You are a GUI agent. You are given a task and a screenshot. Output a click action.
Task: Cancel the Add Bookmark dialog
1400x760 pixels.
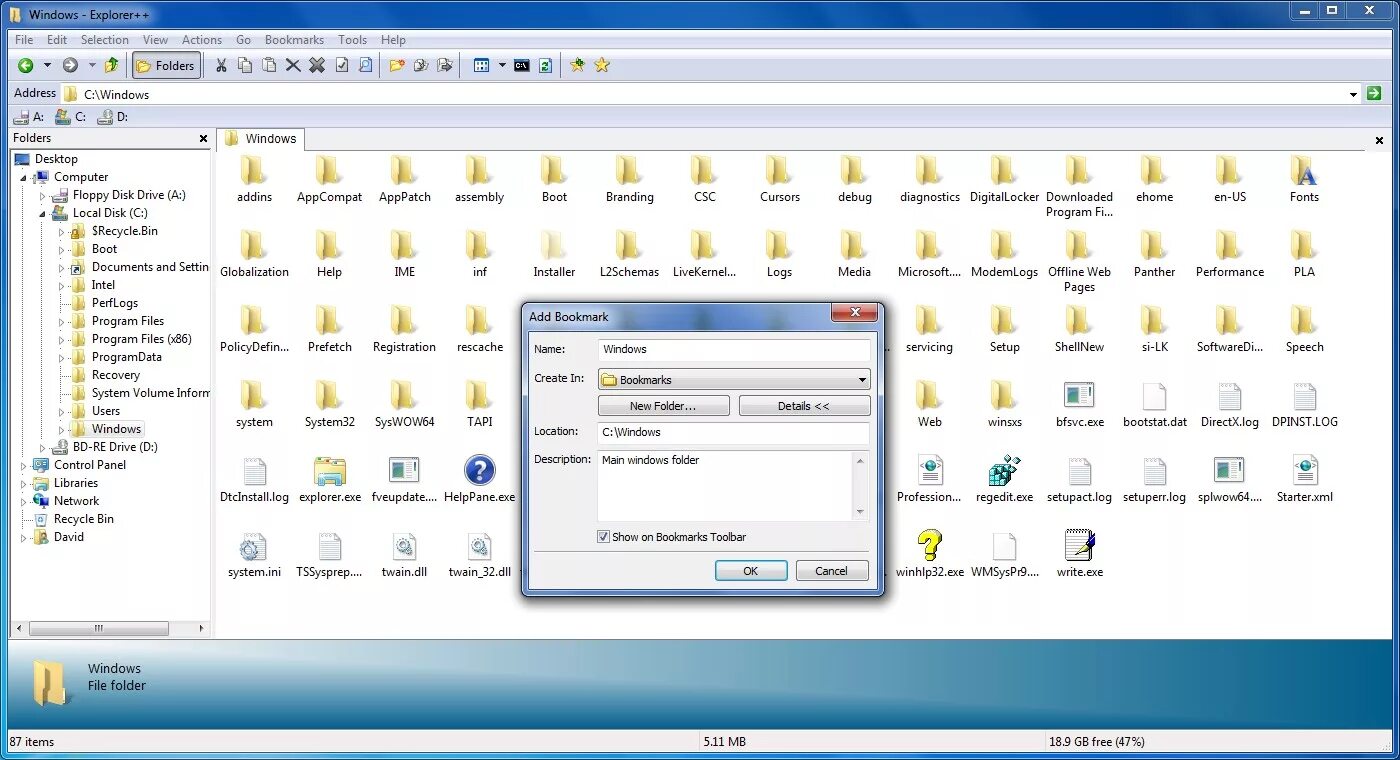pyautogui.click(x=831, y=571)
